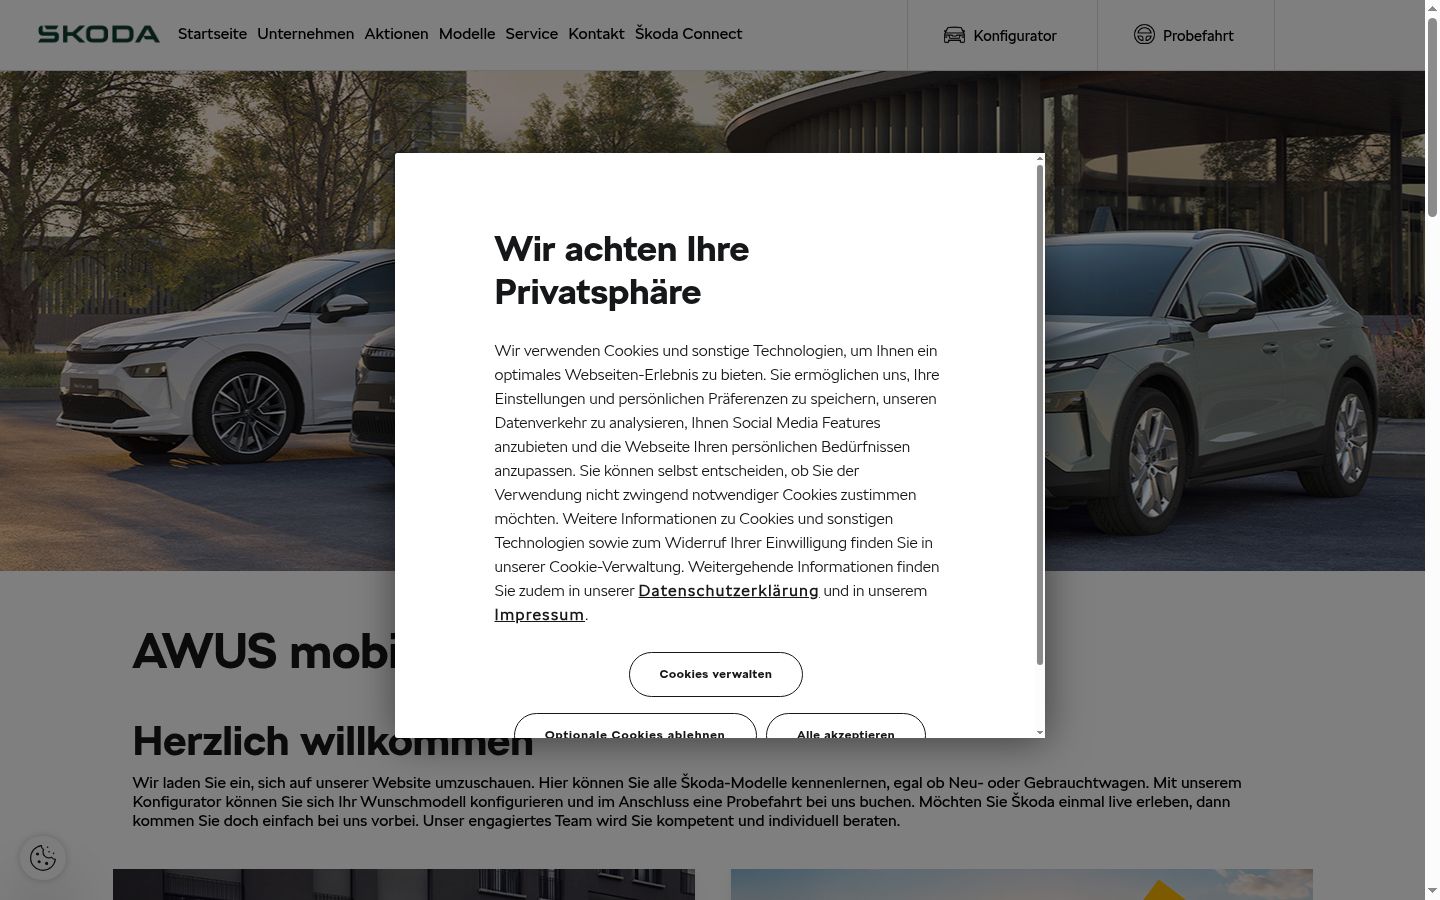
Task: Click the dialog scrollbar's down arrow
Action: click(x=1040, y=732)
